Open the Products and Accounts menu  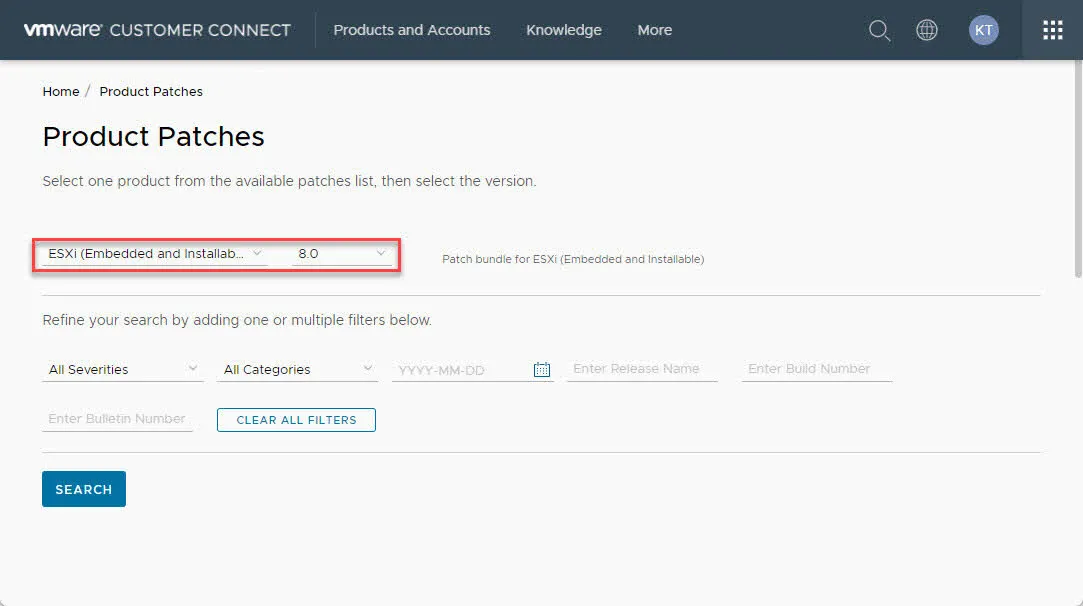(x=412, y=30)
